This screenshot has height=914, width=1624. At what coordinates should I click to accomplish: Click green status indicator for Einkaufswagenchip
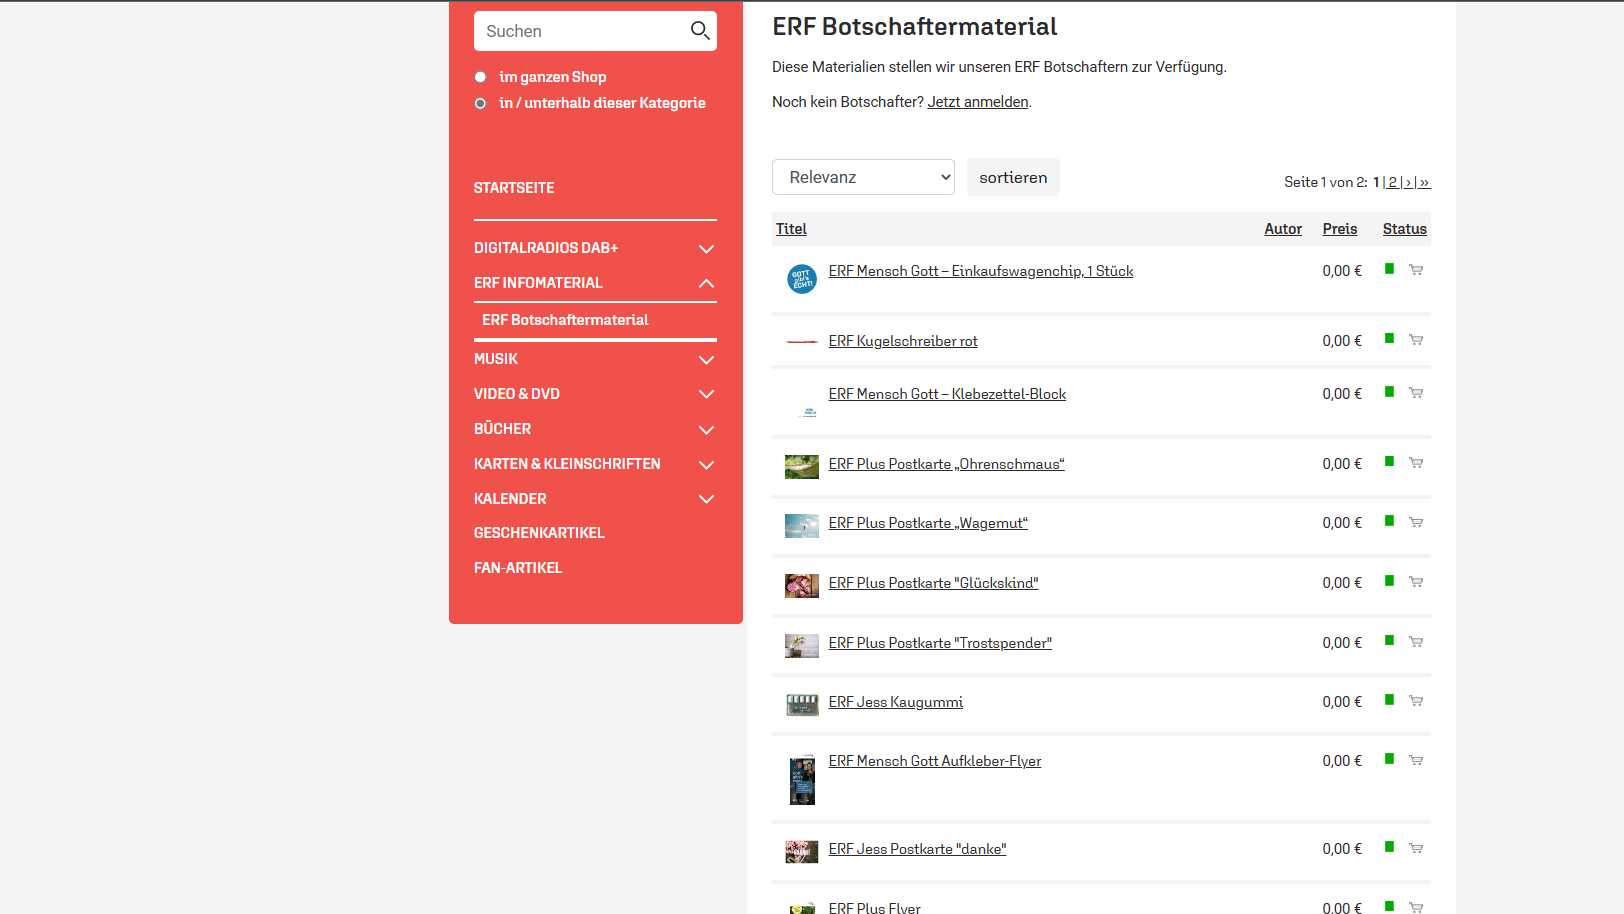click(x=1389, y=268)
